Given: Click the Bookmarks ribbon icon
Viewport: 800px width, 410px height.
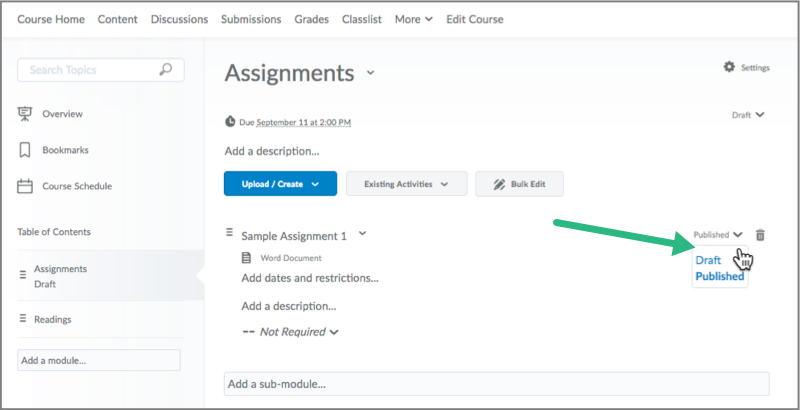Looking at the screenshot, I should (x=24, y=150).
